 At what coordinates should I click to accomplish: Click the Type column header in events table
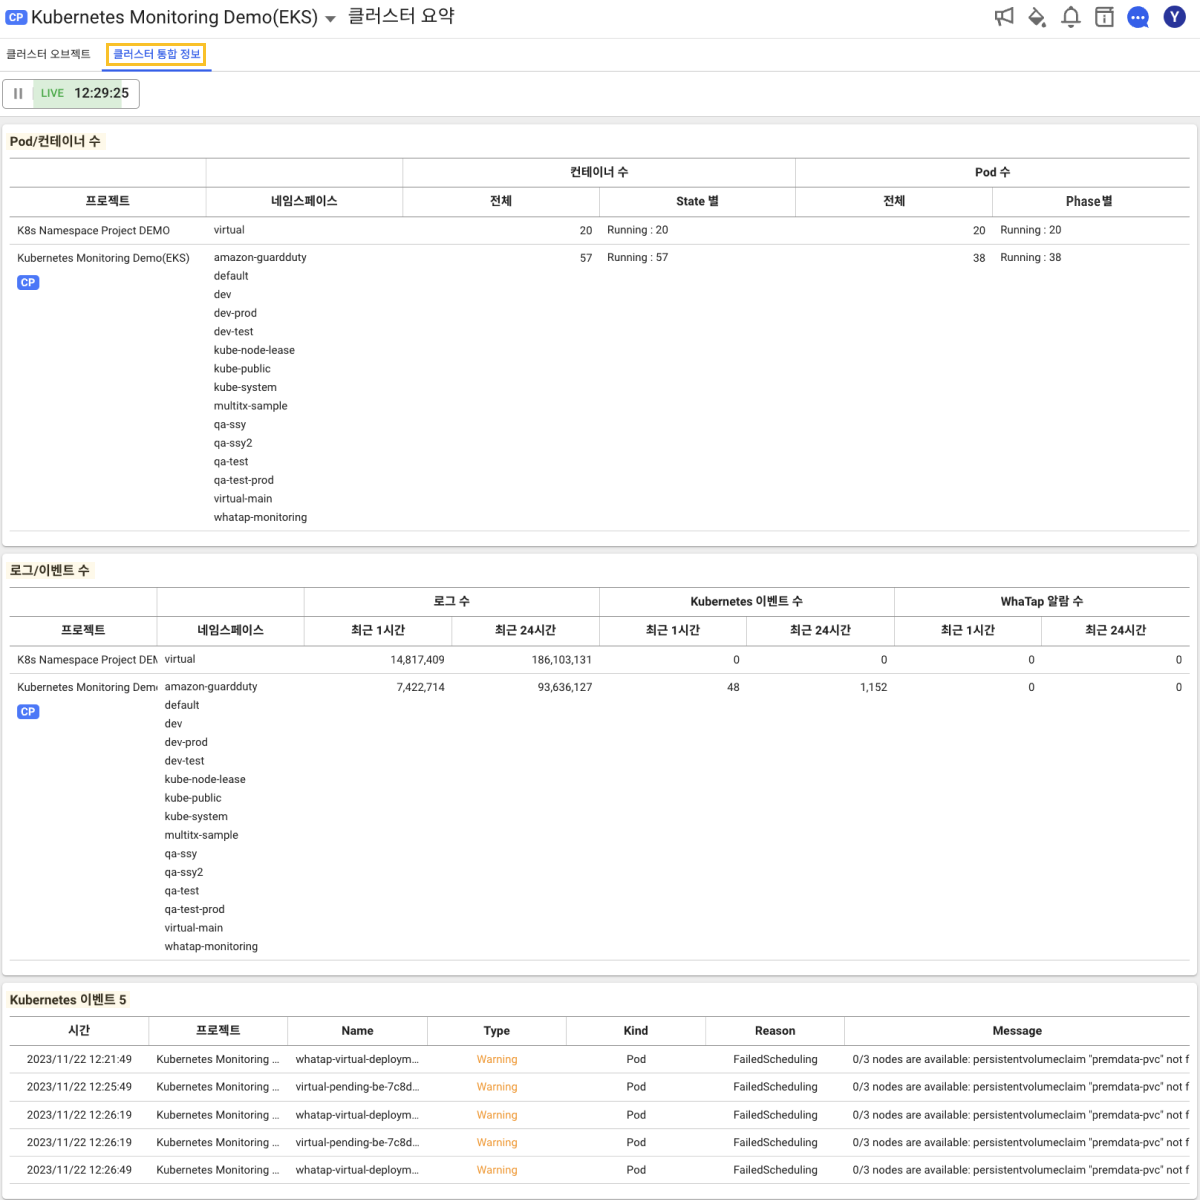click(x=497, y=1030)
